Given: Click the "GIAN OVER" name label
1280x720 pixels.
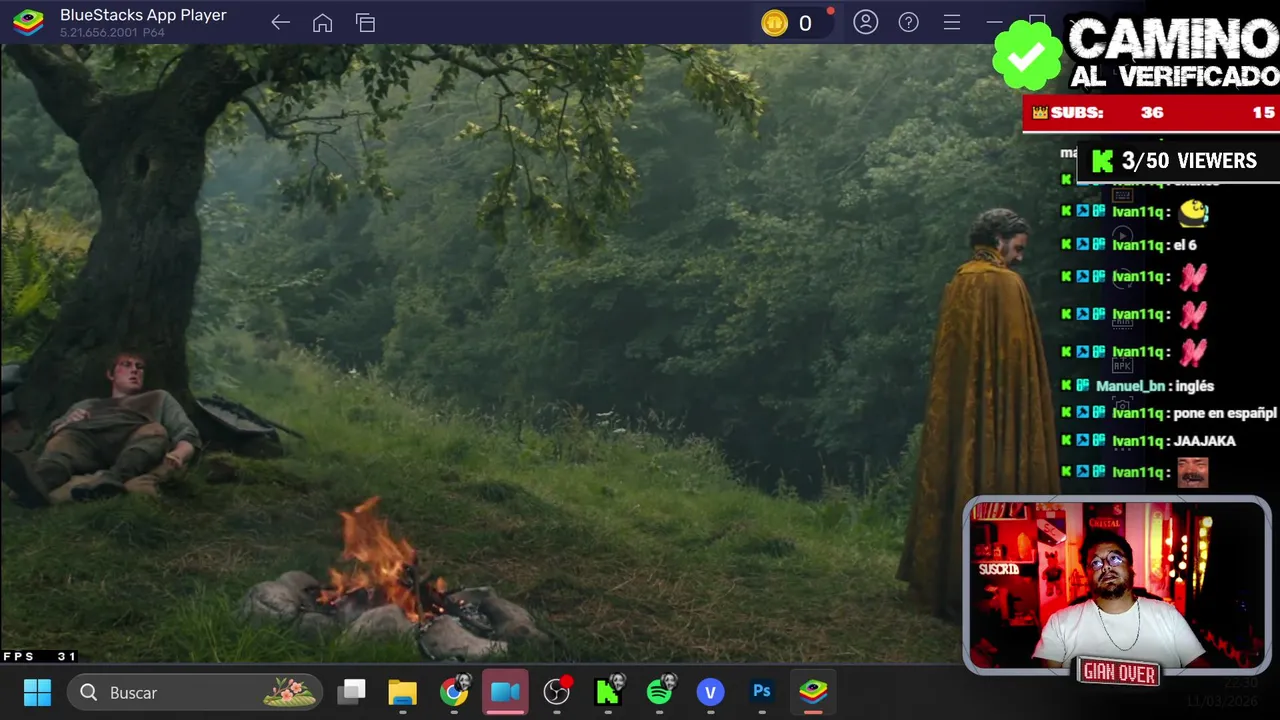Looking at the screenshot, I should click(x=1119, y=674).
